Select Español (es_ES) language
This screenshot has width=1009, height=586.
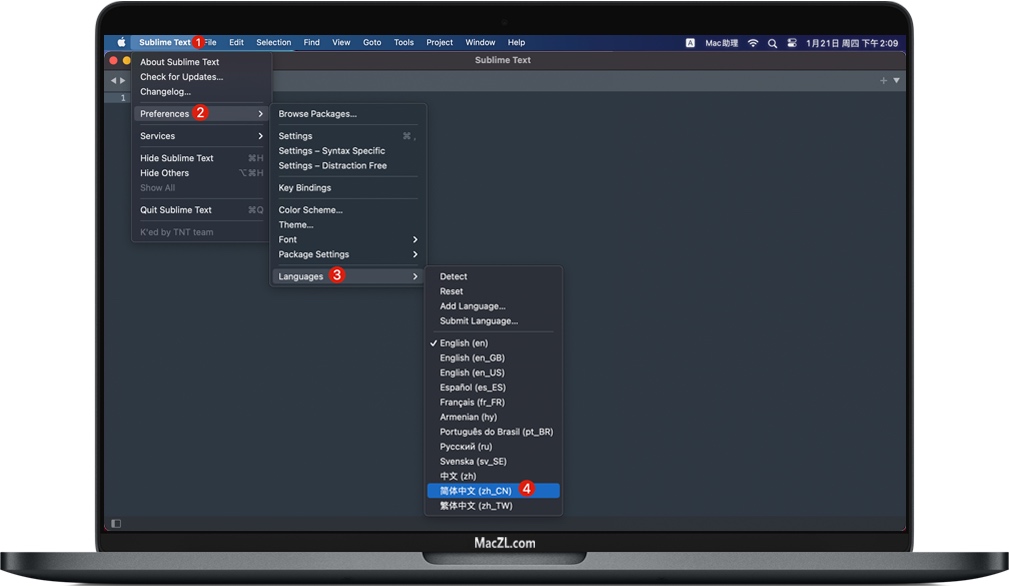click(x=494, y=387)
